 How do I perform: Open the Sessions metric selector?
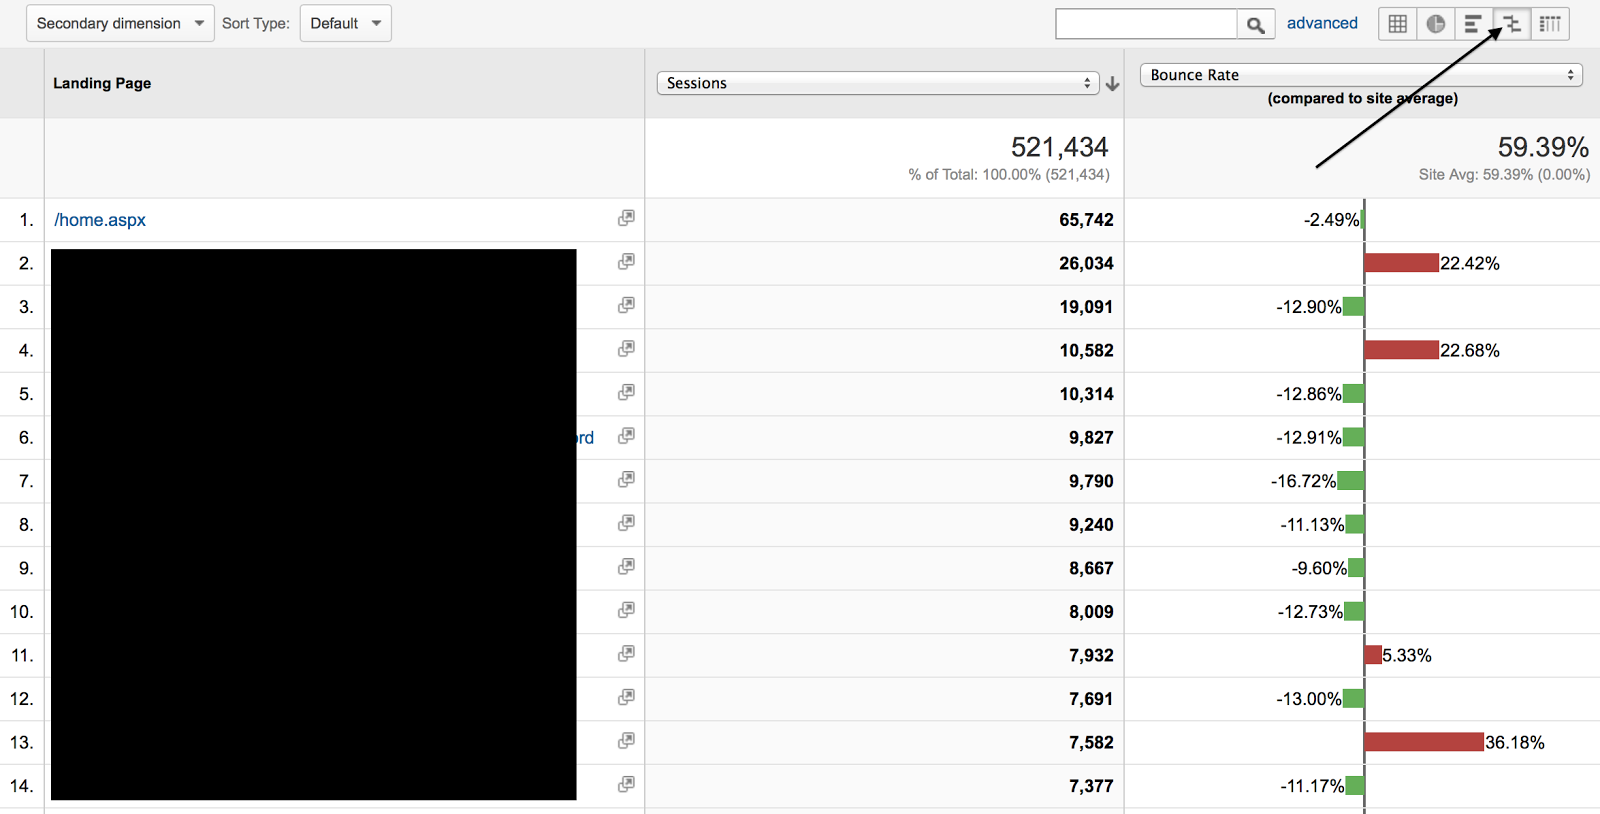coord(878,83)
